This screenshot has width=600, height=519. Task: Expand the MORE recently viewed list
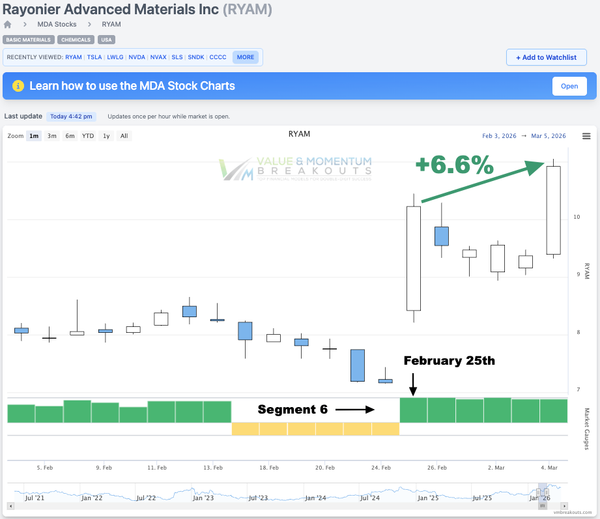point(245,57)
